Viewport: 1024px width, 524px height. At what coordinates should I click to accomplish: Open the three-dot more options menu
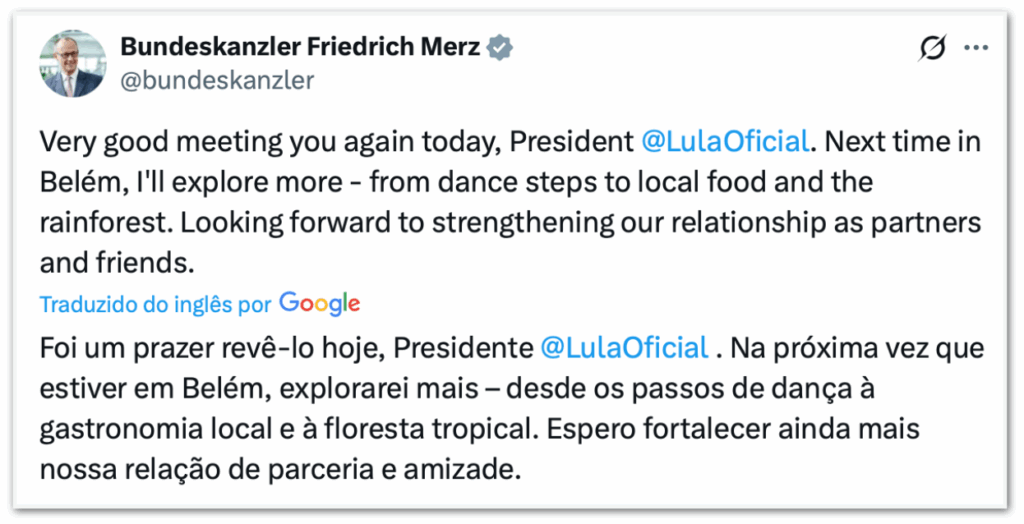point(975,48)
